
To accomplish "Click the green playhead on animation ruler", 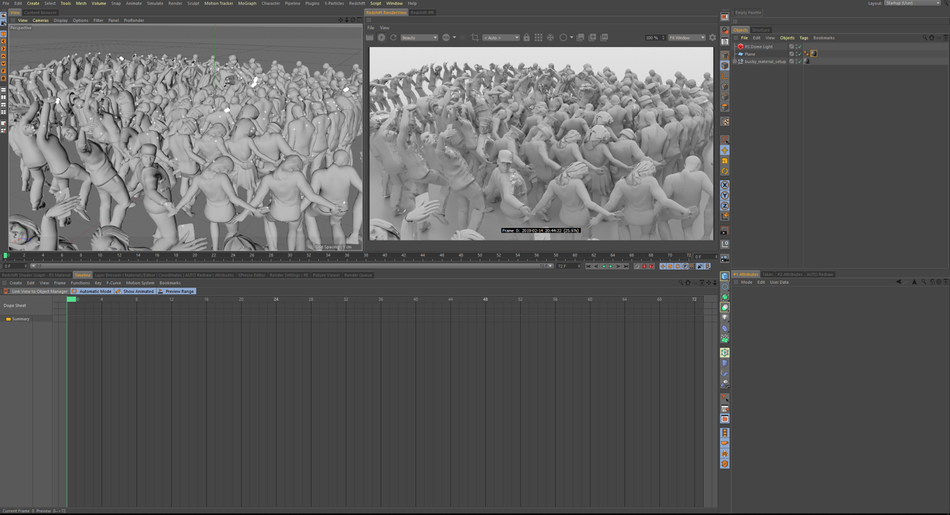I will point(5,256).
